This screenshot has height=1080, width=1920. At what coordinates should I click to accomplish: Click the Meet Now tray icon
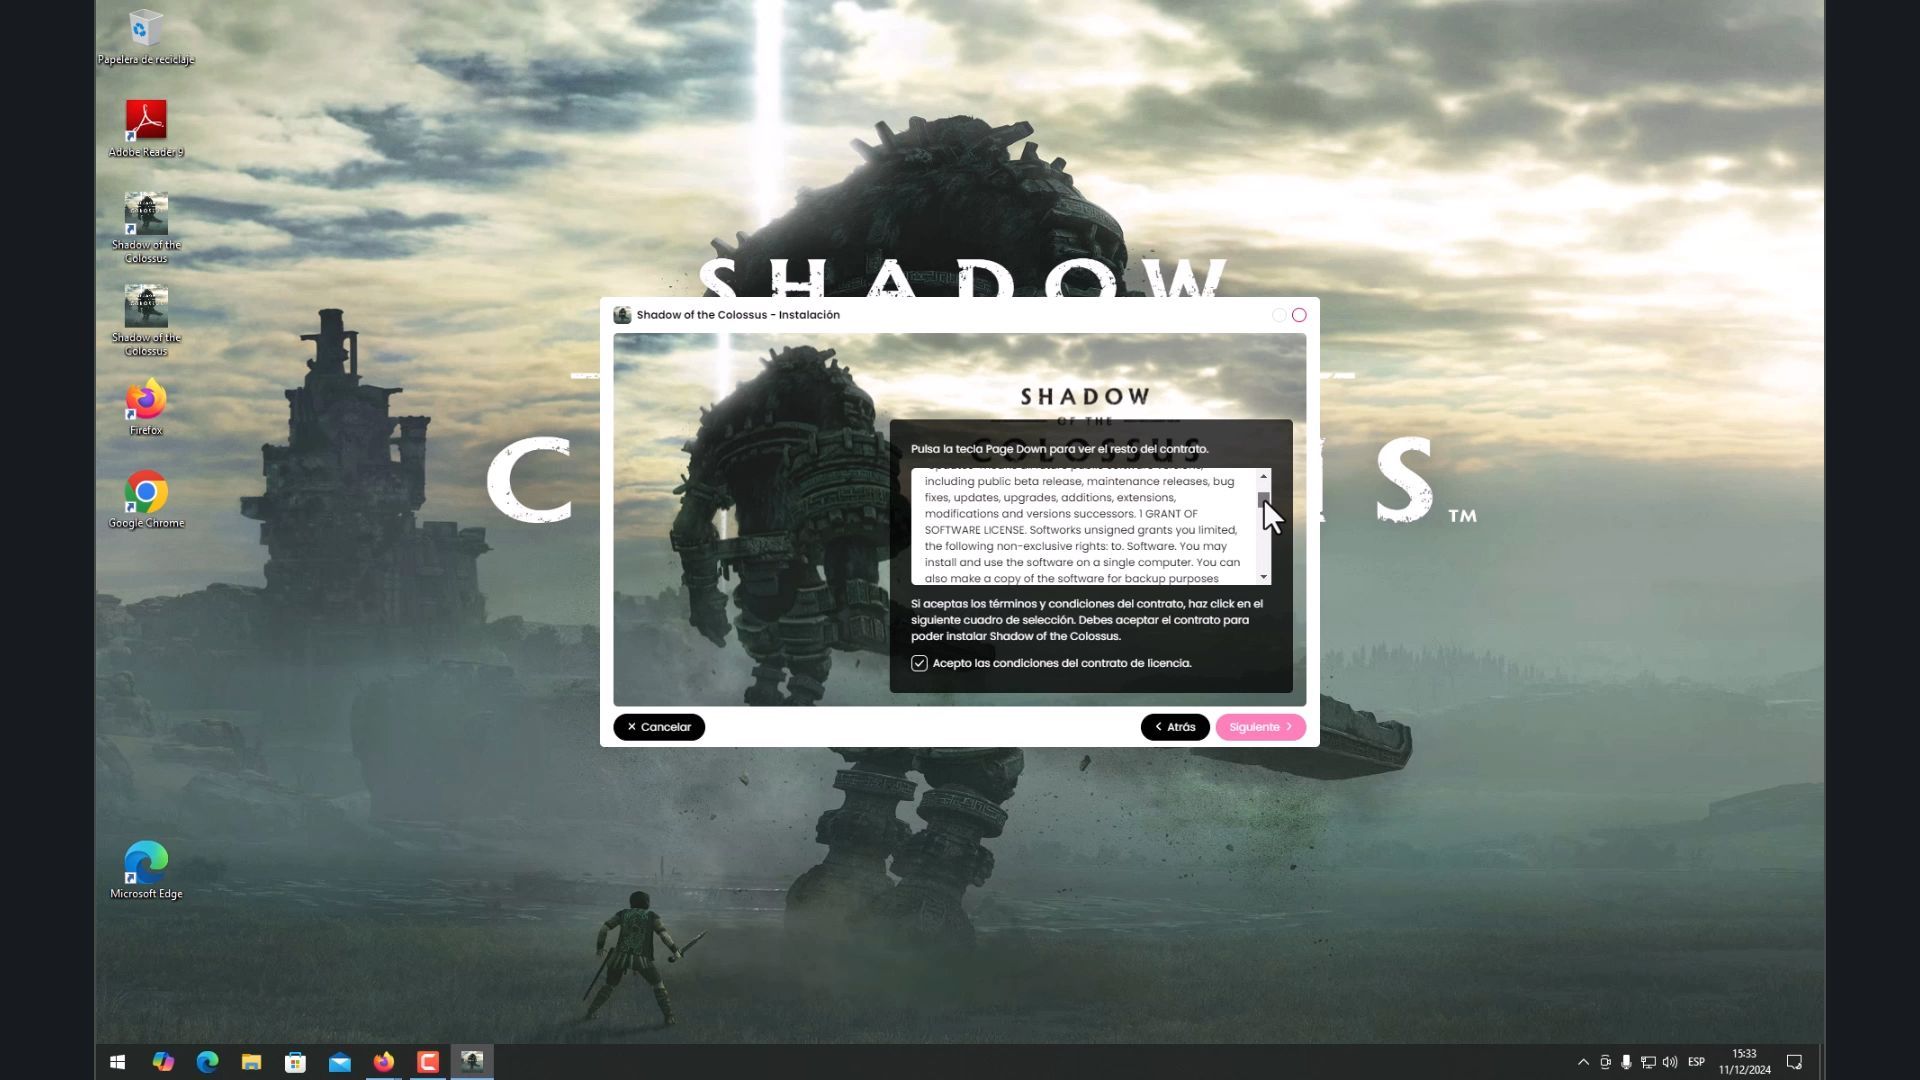point(1605,1062)
